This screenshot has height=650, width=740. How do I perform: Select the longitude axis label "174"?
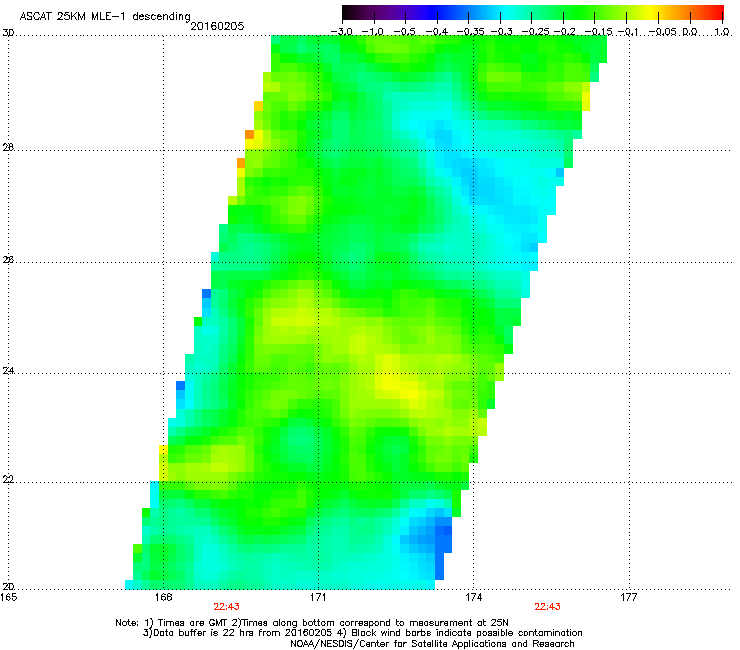pos(473,597)
